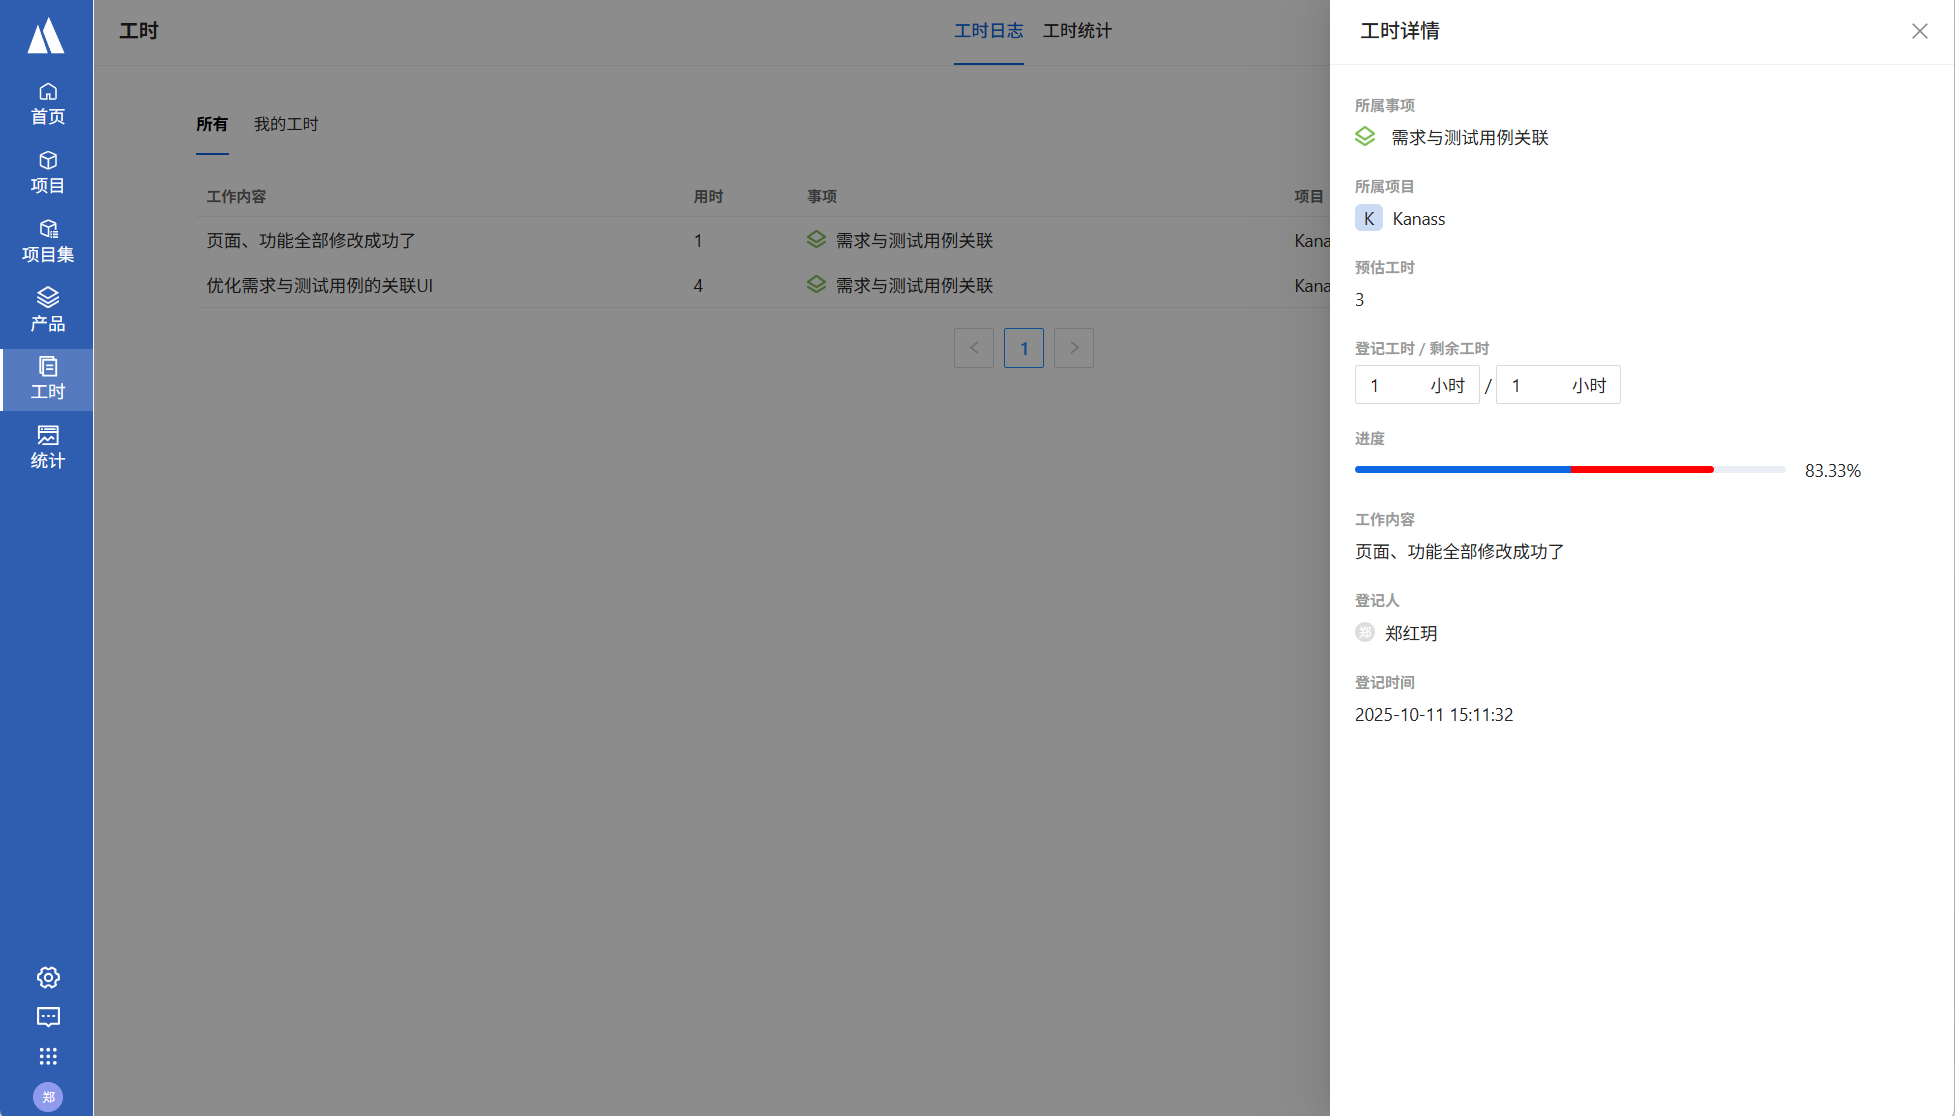
Task: Close the 工时详情 drawer
Action: point(1919,31)
